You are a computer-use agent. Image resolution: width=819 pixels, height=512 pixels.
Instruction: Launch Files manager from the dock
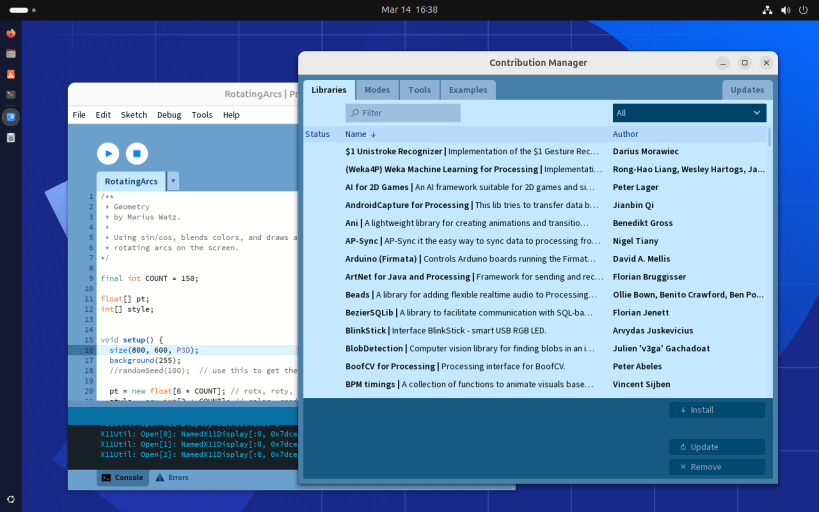(x=11, y=53)
